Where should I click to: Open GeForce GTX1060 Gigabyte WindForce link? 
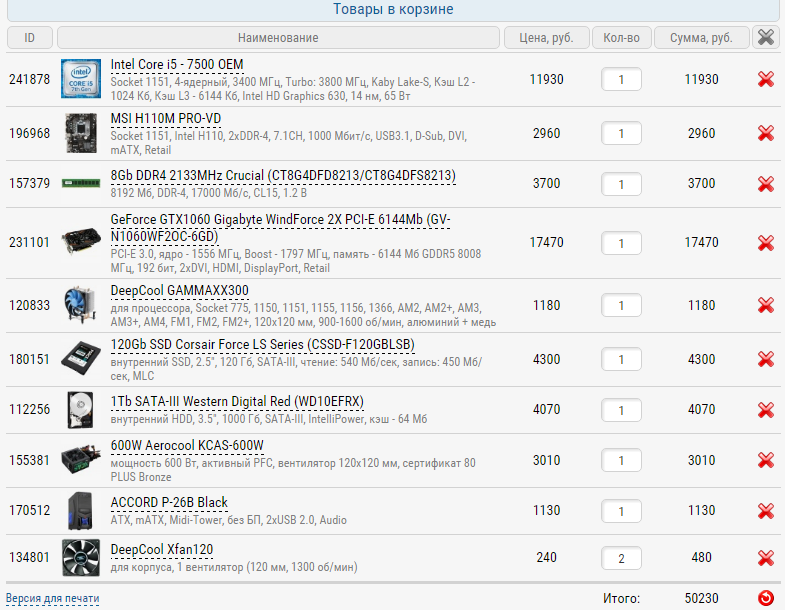click(x=280, y=228)
